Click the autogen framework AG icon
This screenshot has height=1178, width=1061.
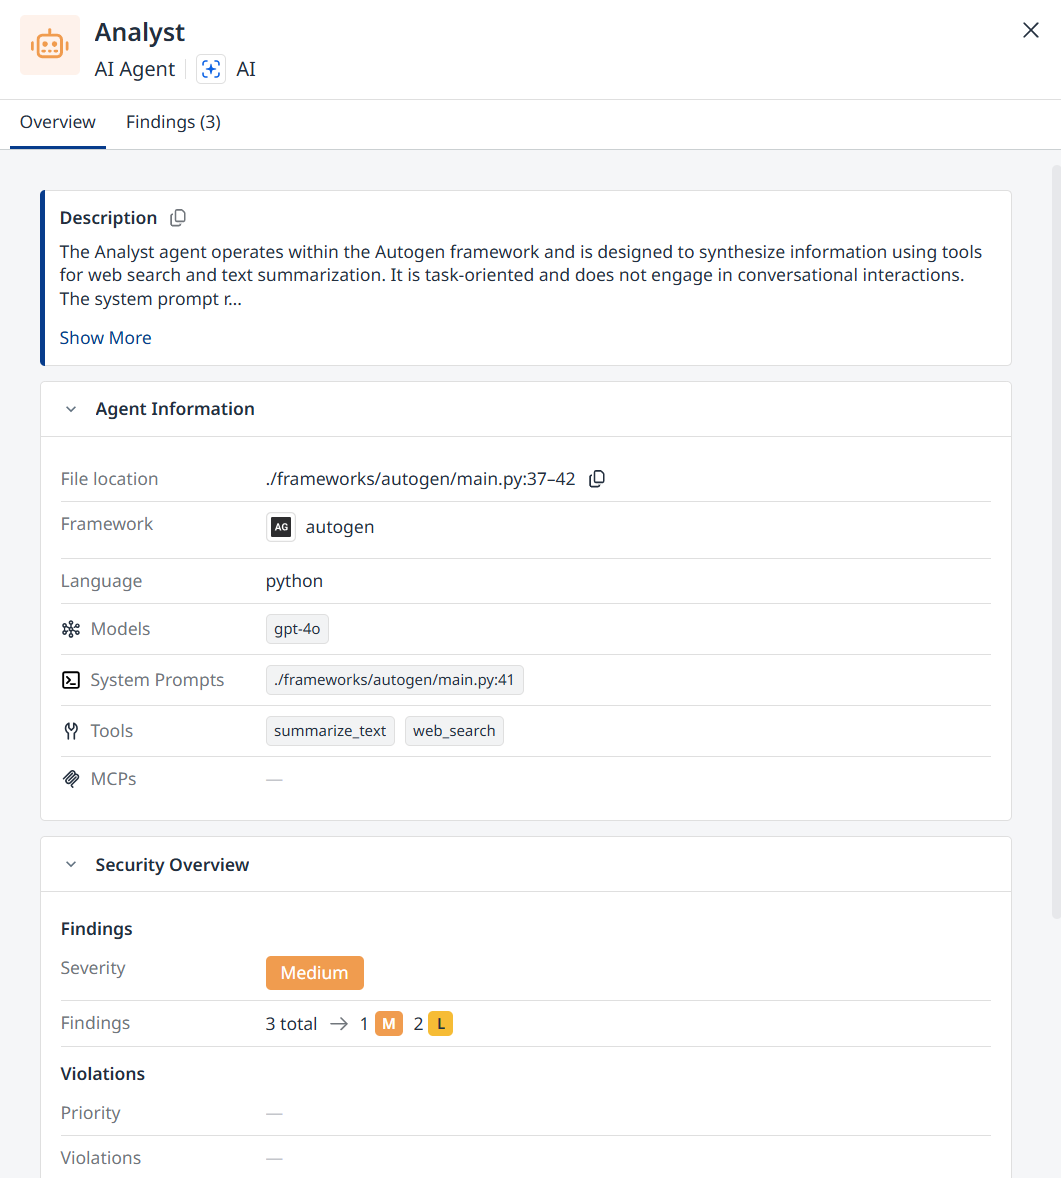(x=281, y=527)
